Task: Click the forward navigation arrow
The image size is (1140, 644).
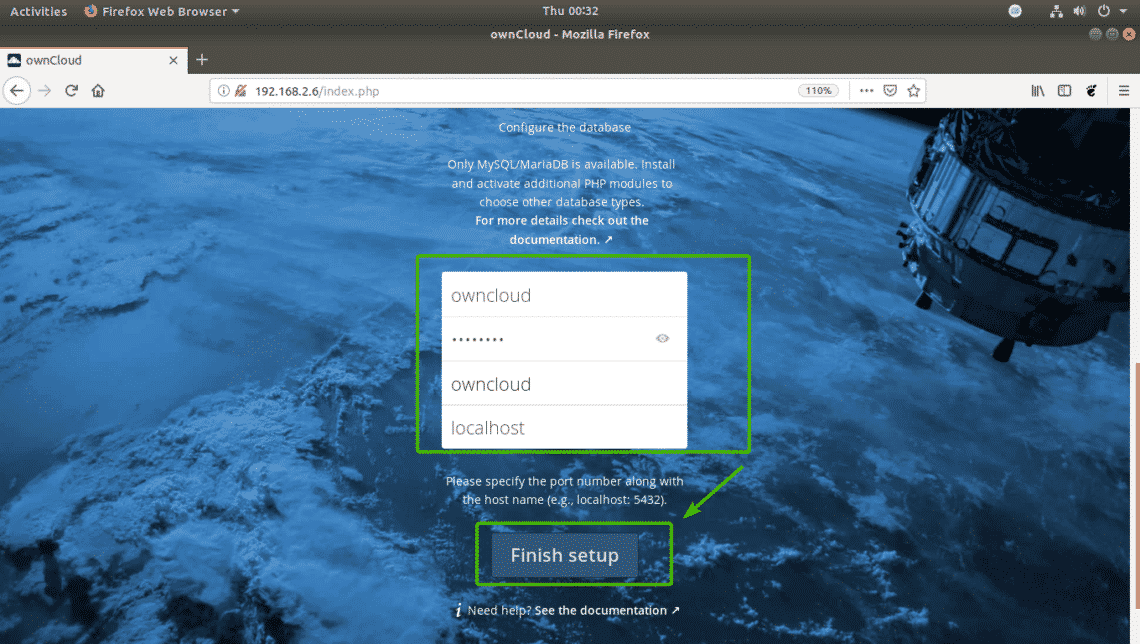Action: point(44,91)
